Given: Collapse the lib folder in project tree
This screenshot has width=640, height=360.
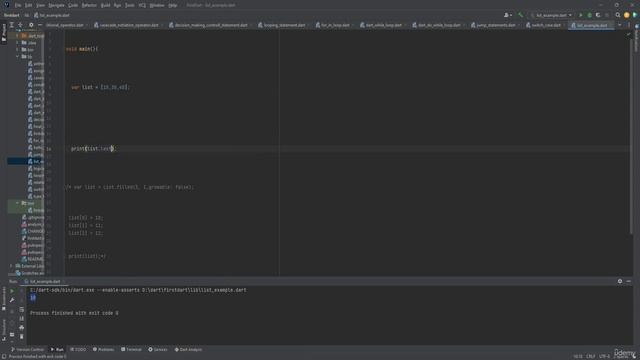Looking at the screenshot, I should tap(18, 56).
